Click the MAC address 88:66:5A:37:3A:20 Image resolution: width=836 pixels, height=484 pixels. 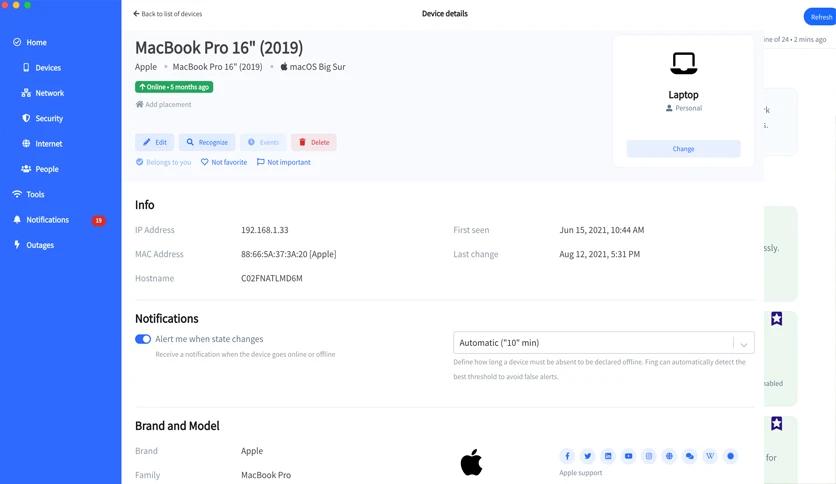tap(288, 254)
